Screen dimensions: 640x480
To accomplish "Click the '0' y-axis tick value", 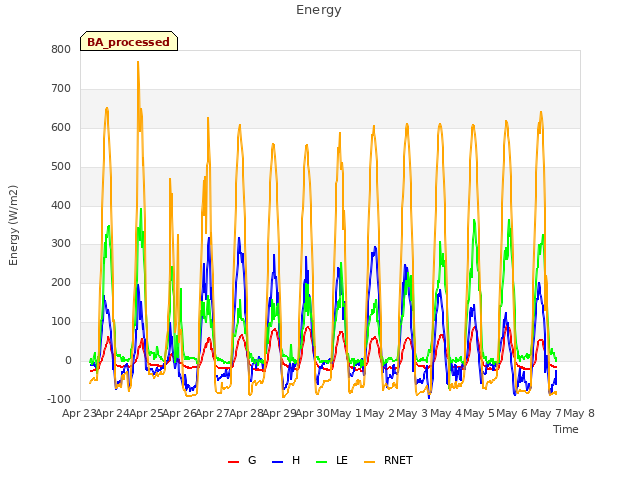I will [68, 361].
